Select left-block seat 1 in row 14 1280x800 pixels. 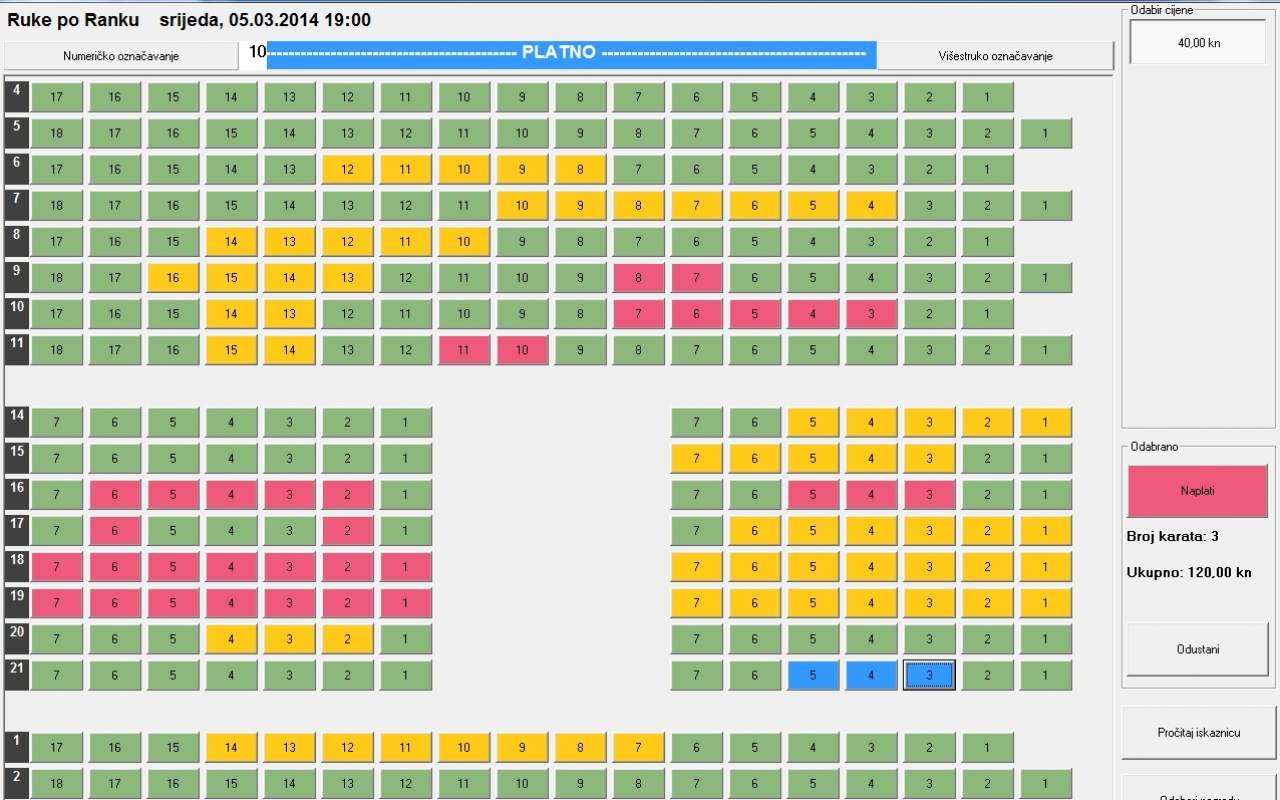[x=405, y=422]
